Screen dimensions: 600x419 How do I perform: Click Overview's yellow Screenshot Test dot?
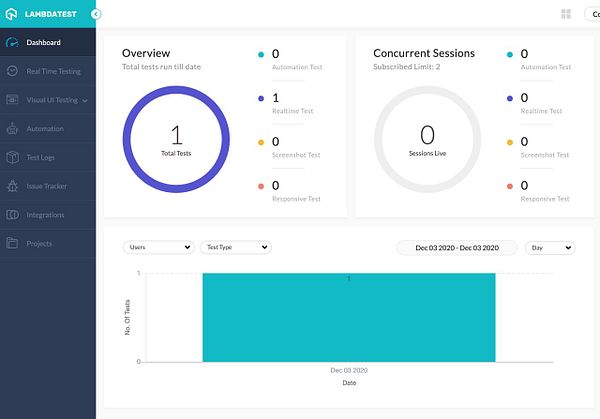coord(261,142)
